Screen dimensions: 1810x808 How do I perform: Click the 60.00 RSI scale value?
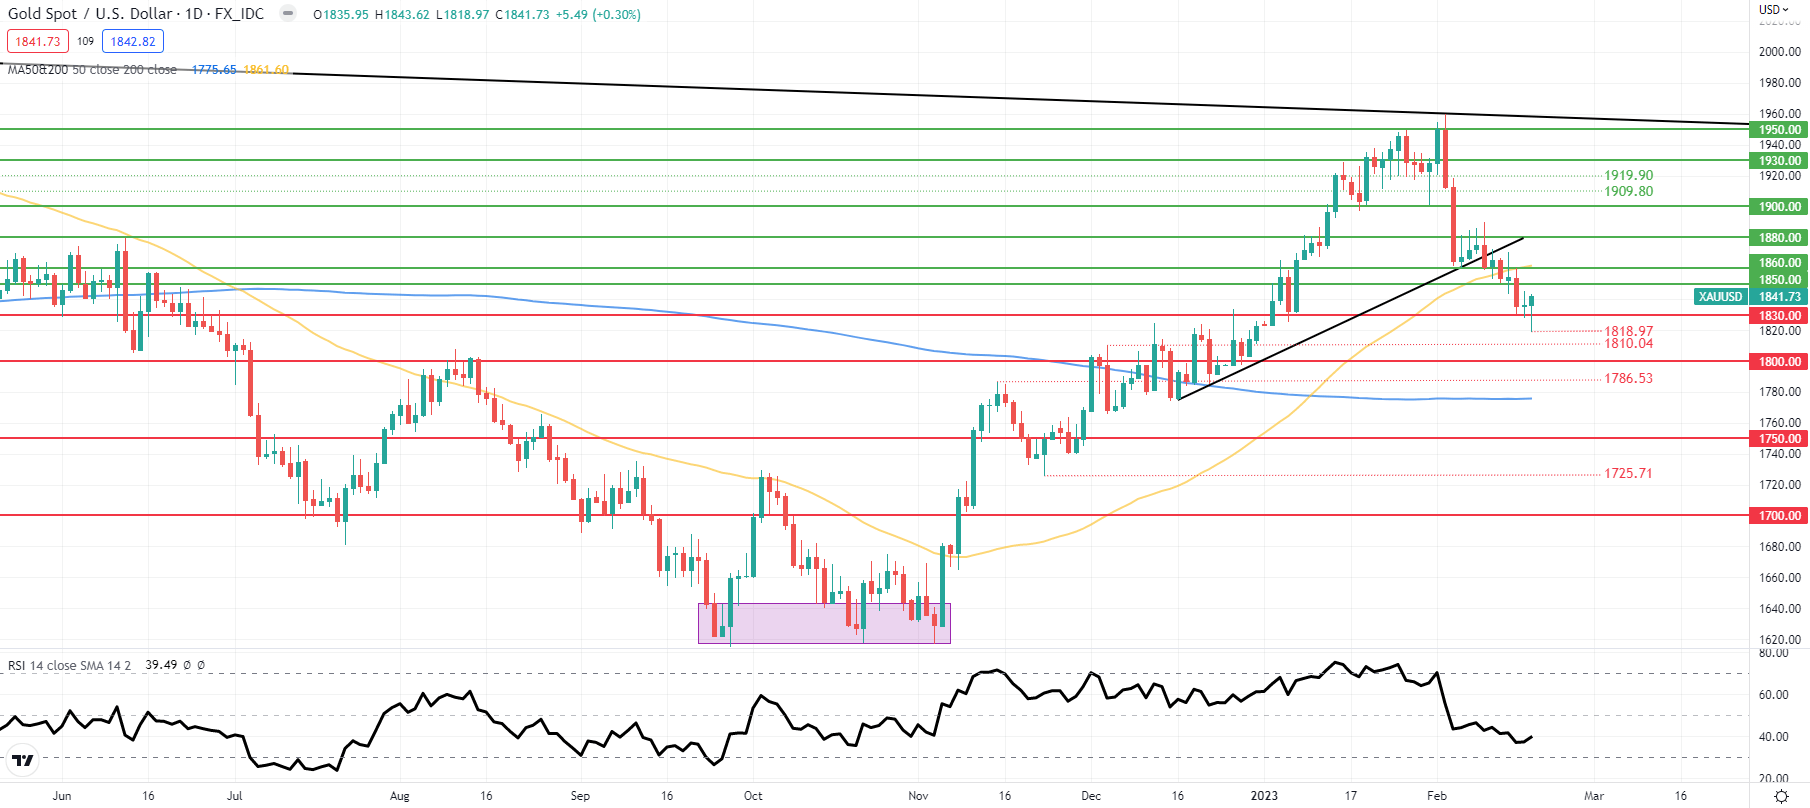pyautogui.click(x=1774, y=694)
